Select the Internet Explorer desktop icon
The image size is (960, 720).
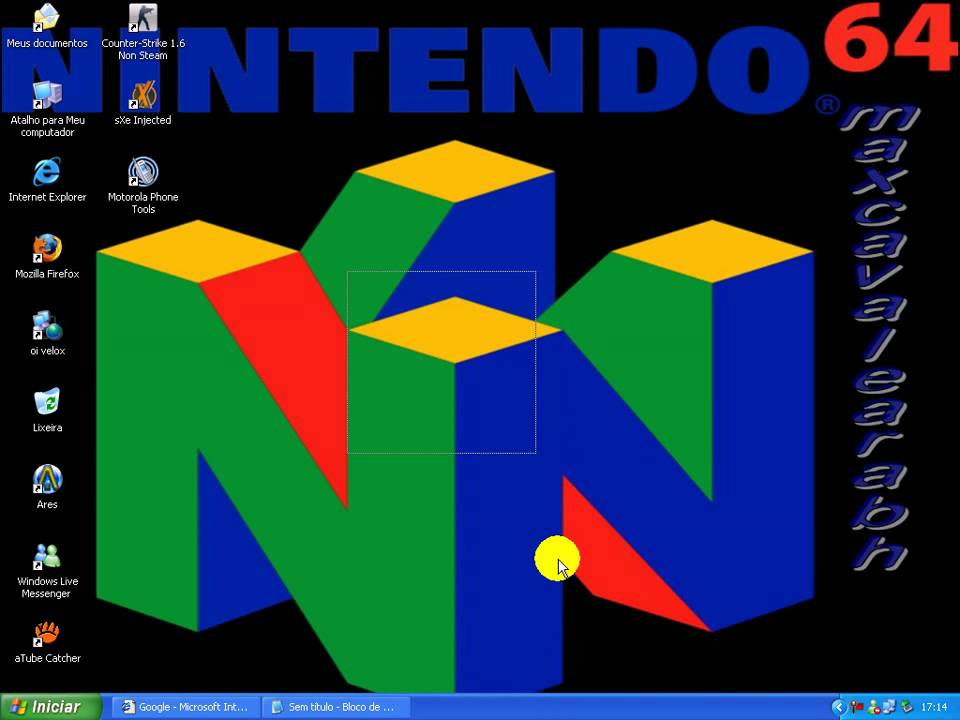point(47,179)
